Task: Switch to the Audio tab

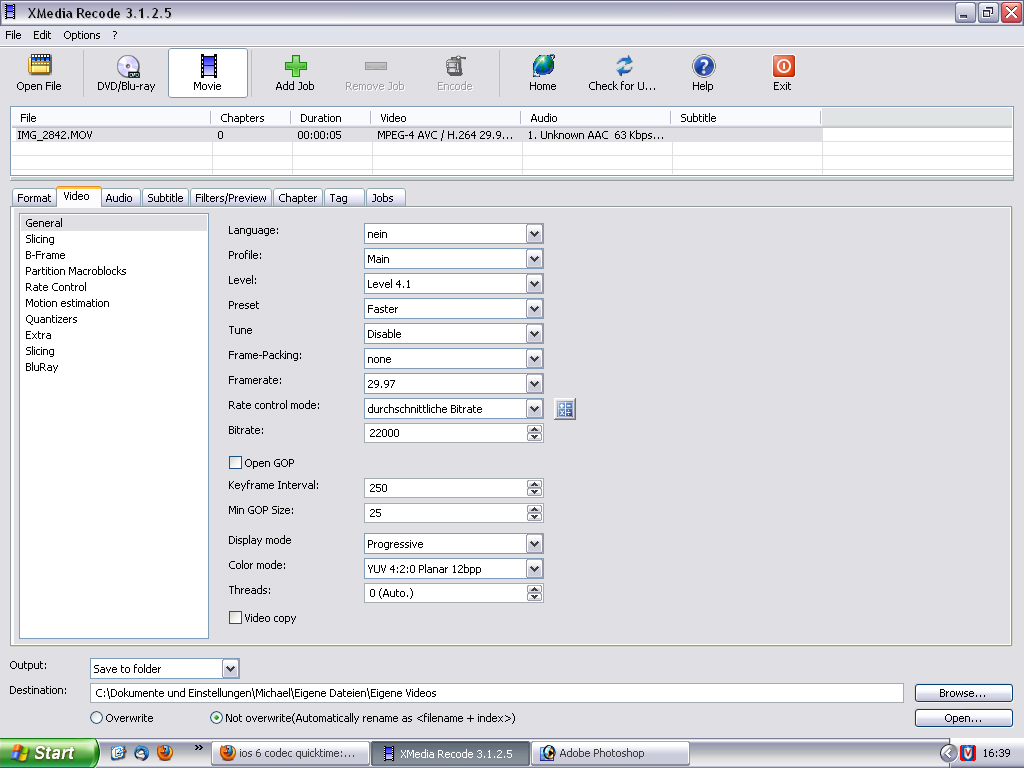Action: point(119,198)
